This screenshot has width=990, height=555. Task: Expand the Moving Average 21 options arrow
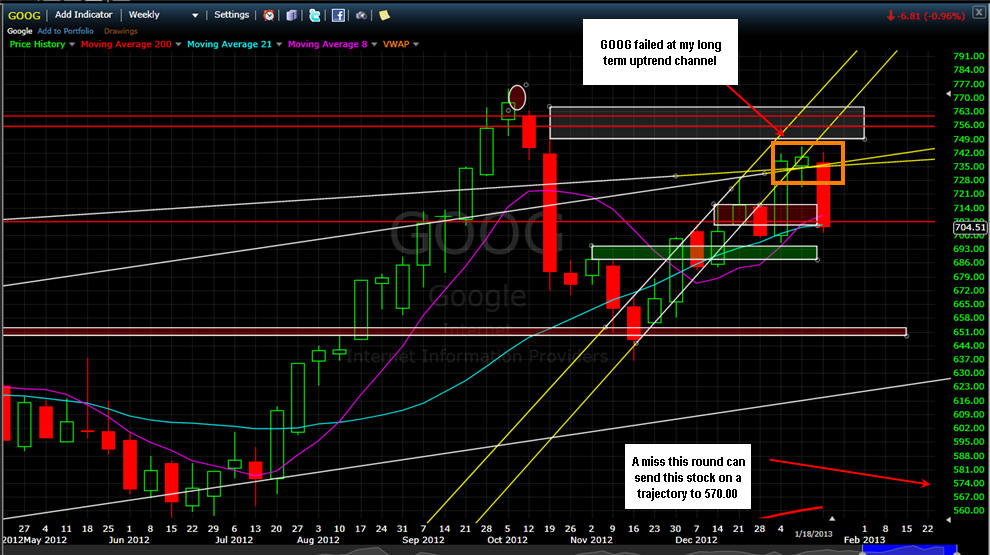click(279, 44)
